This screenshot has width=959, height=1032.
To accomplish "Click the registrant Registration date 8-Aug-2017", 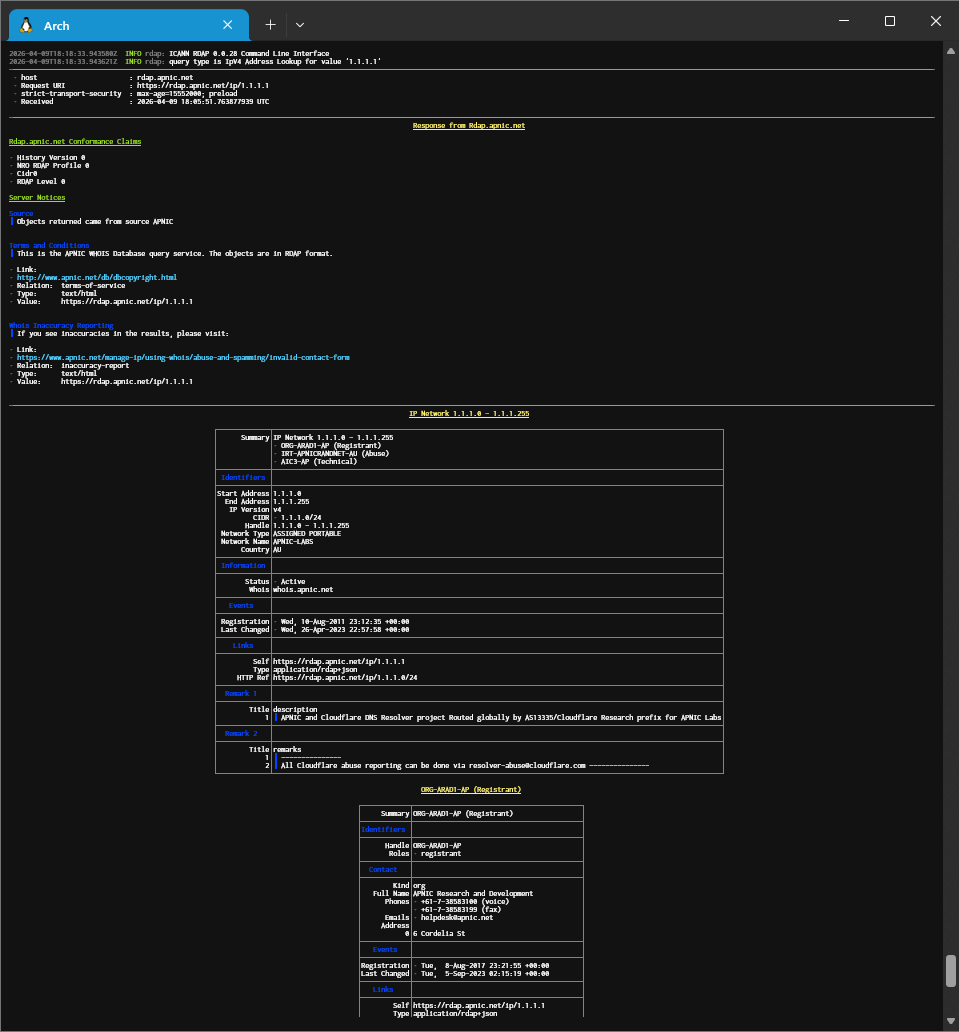I will click(x=485, y=966).
